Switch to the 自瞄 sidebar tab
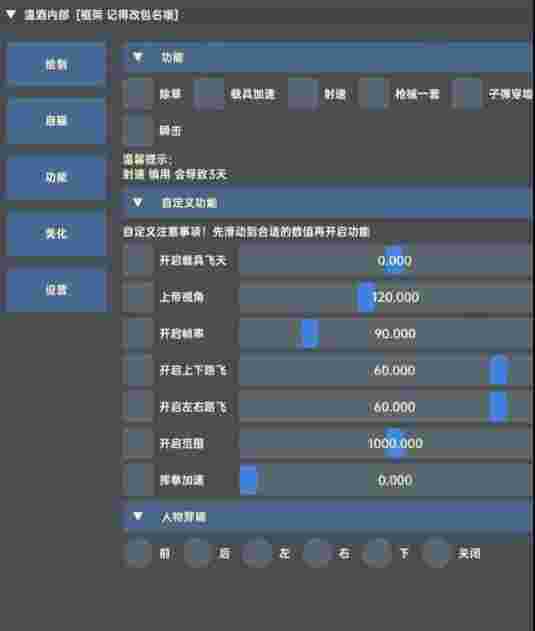 click(x=56, y=120)
